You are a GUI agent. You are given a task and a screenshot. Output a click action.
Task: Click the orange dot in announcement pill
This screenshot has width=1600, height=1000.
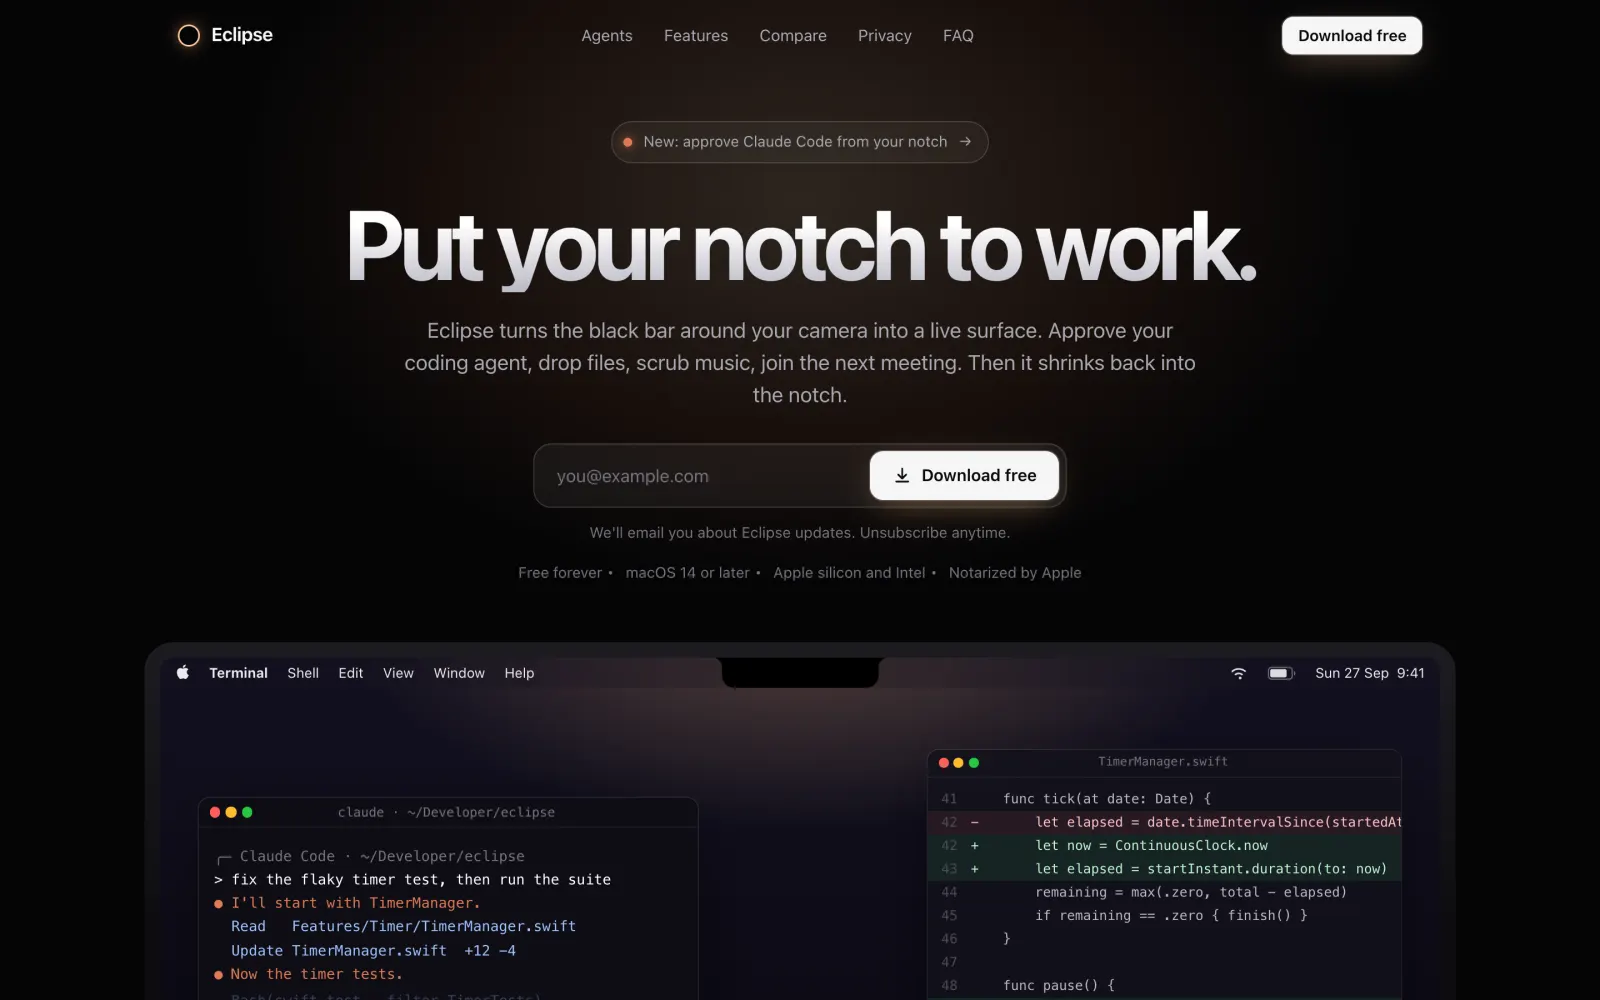[627, 142]
